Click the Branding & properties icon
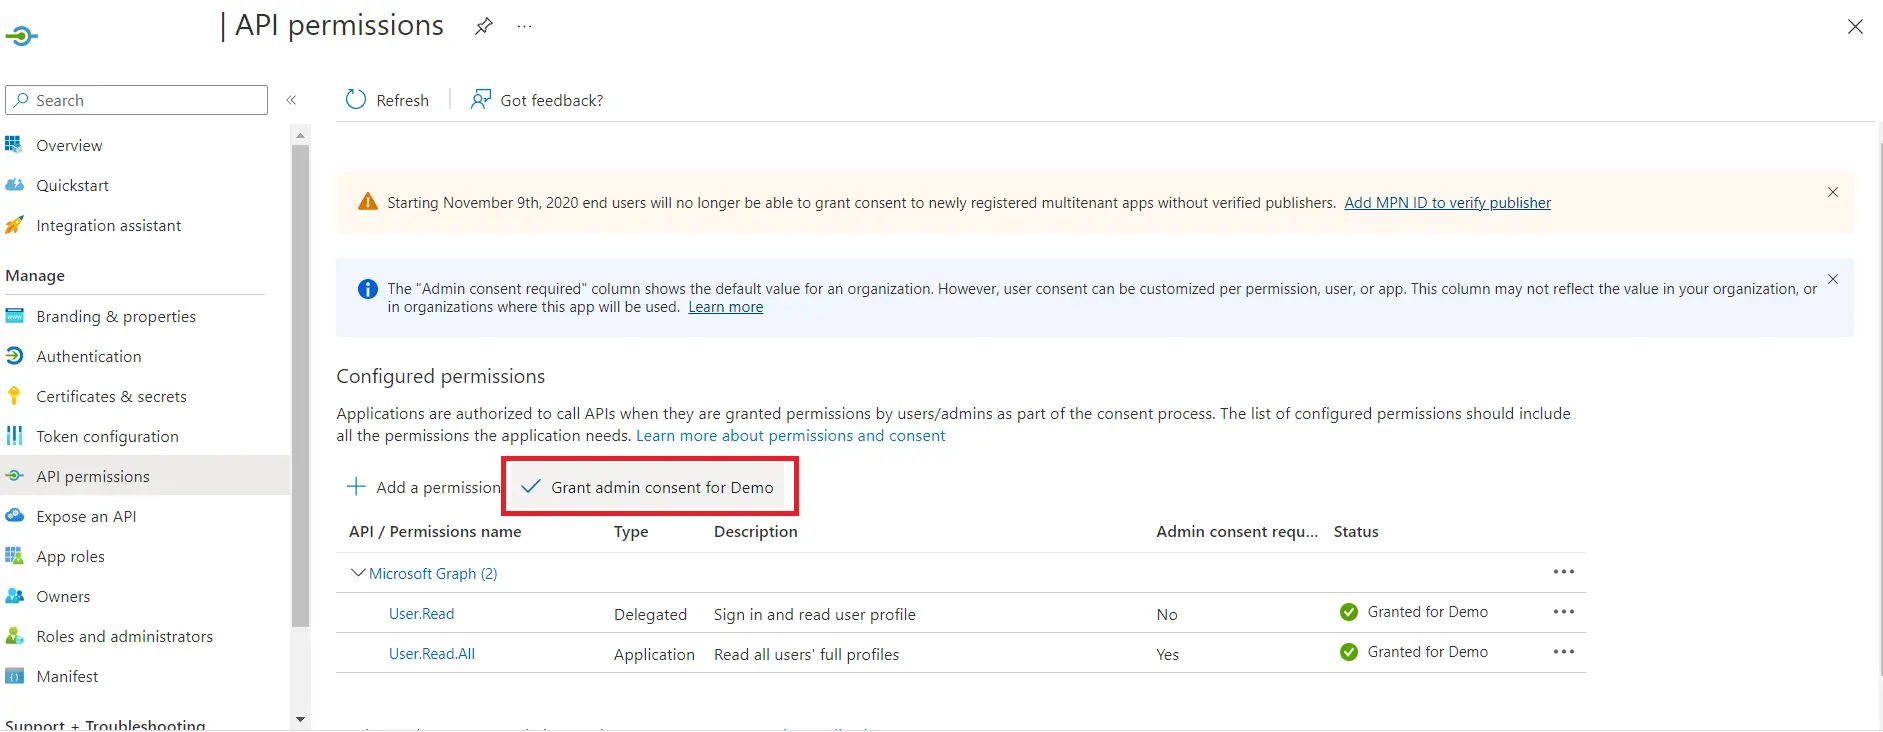This screenshot has height=732, width=1883. (14, 316)
